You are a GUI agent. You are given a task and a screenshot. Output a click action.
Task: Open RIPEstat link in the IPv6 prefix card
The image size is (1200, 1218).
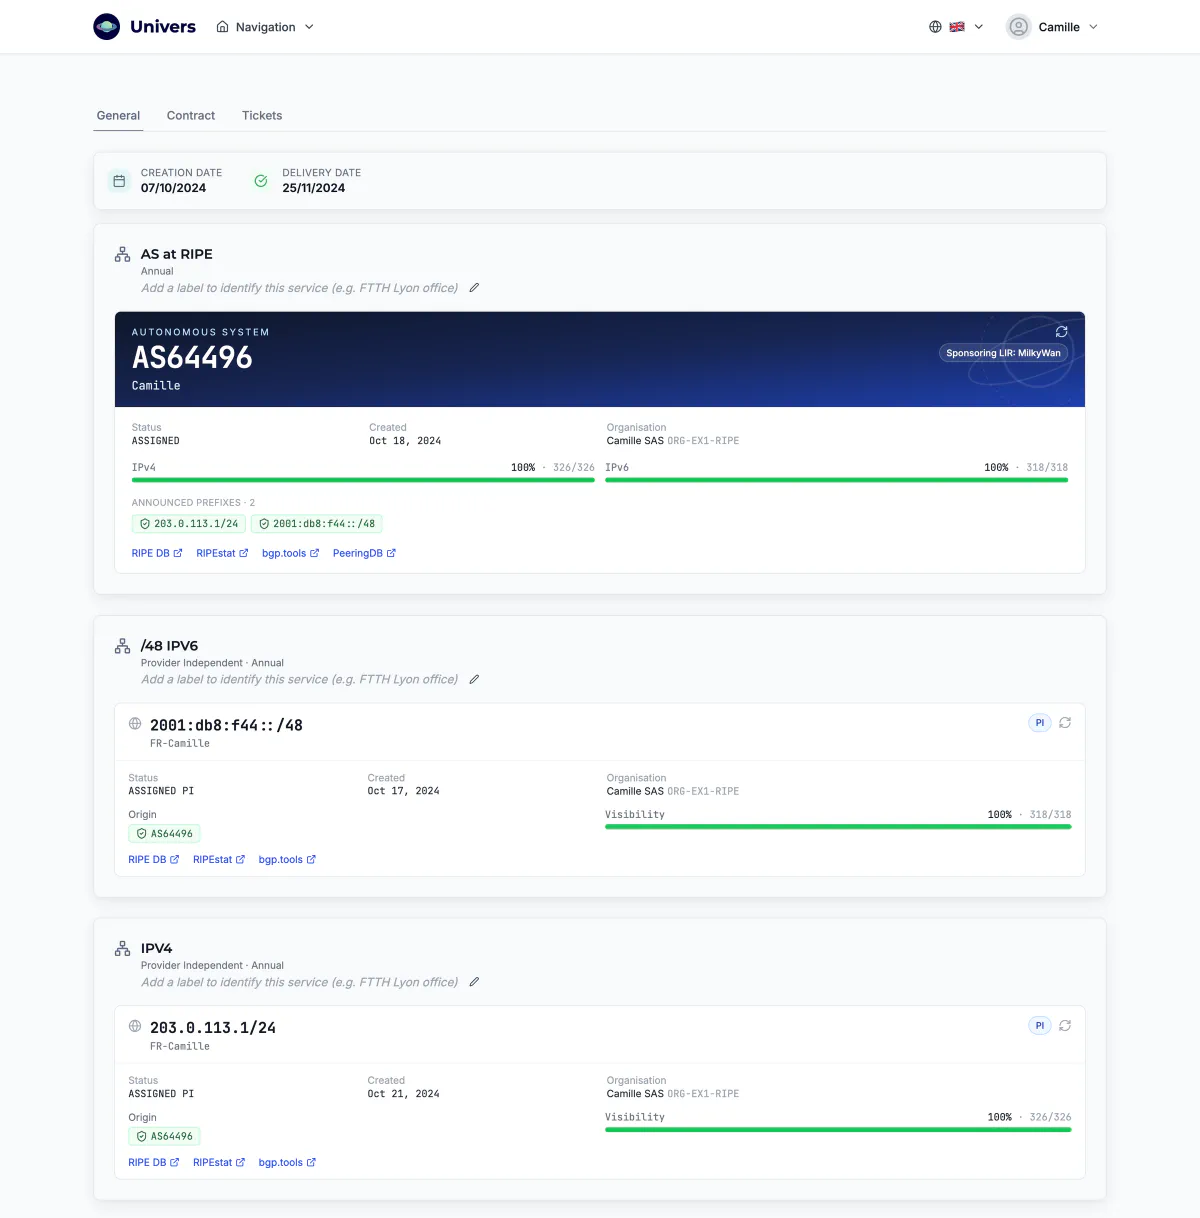coord(219,860)
